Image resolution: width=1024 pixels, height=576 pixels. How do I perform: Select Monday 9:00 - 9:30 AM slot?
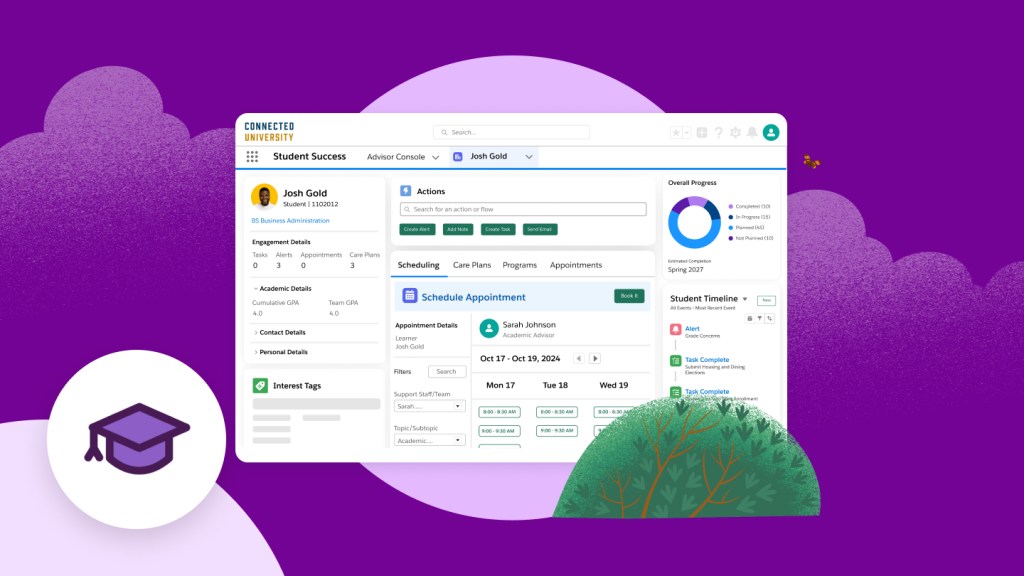pos(500,431)
